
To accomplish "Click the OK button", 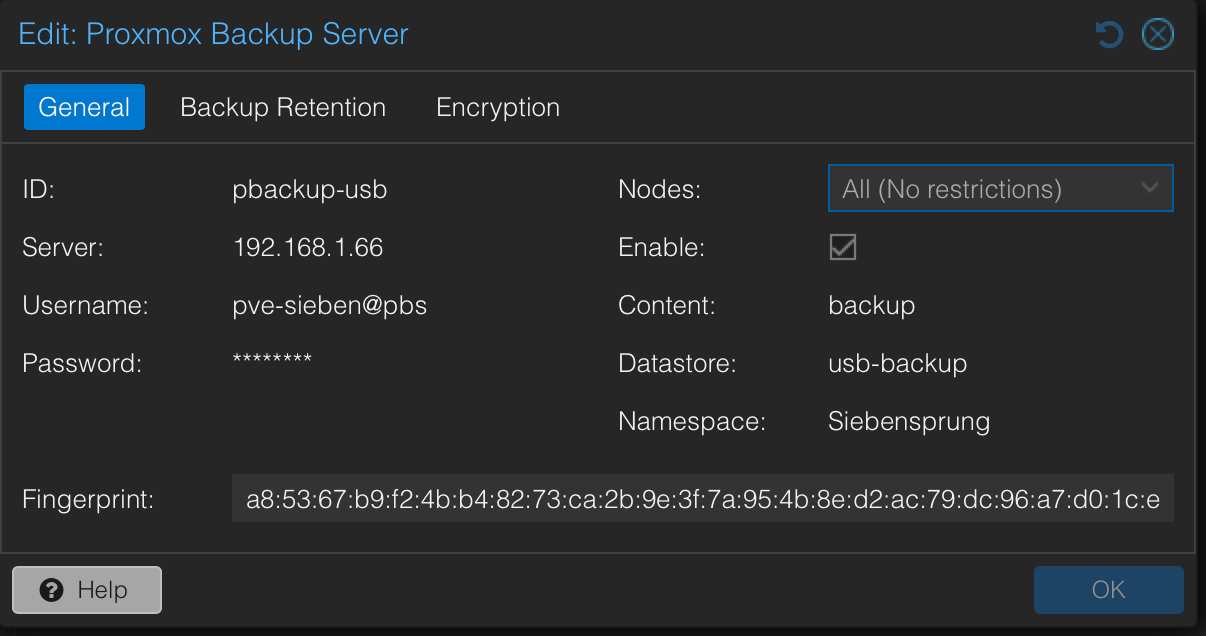I will (x=1109, y=590).
